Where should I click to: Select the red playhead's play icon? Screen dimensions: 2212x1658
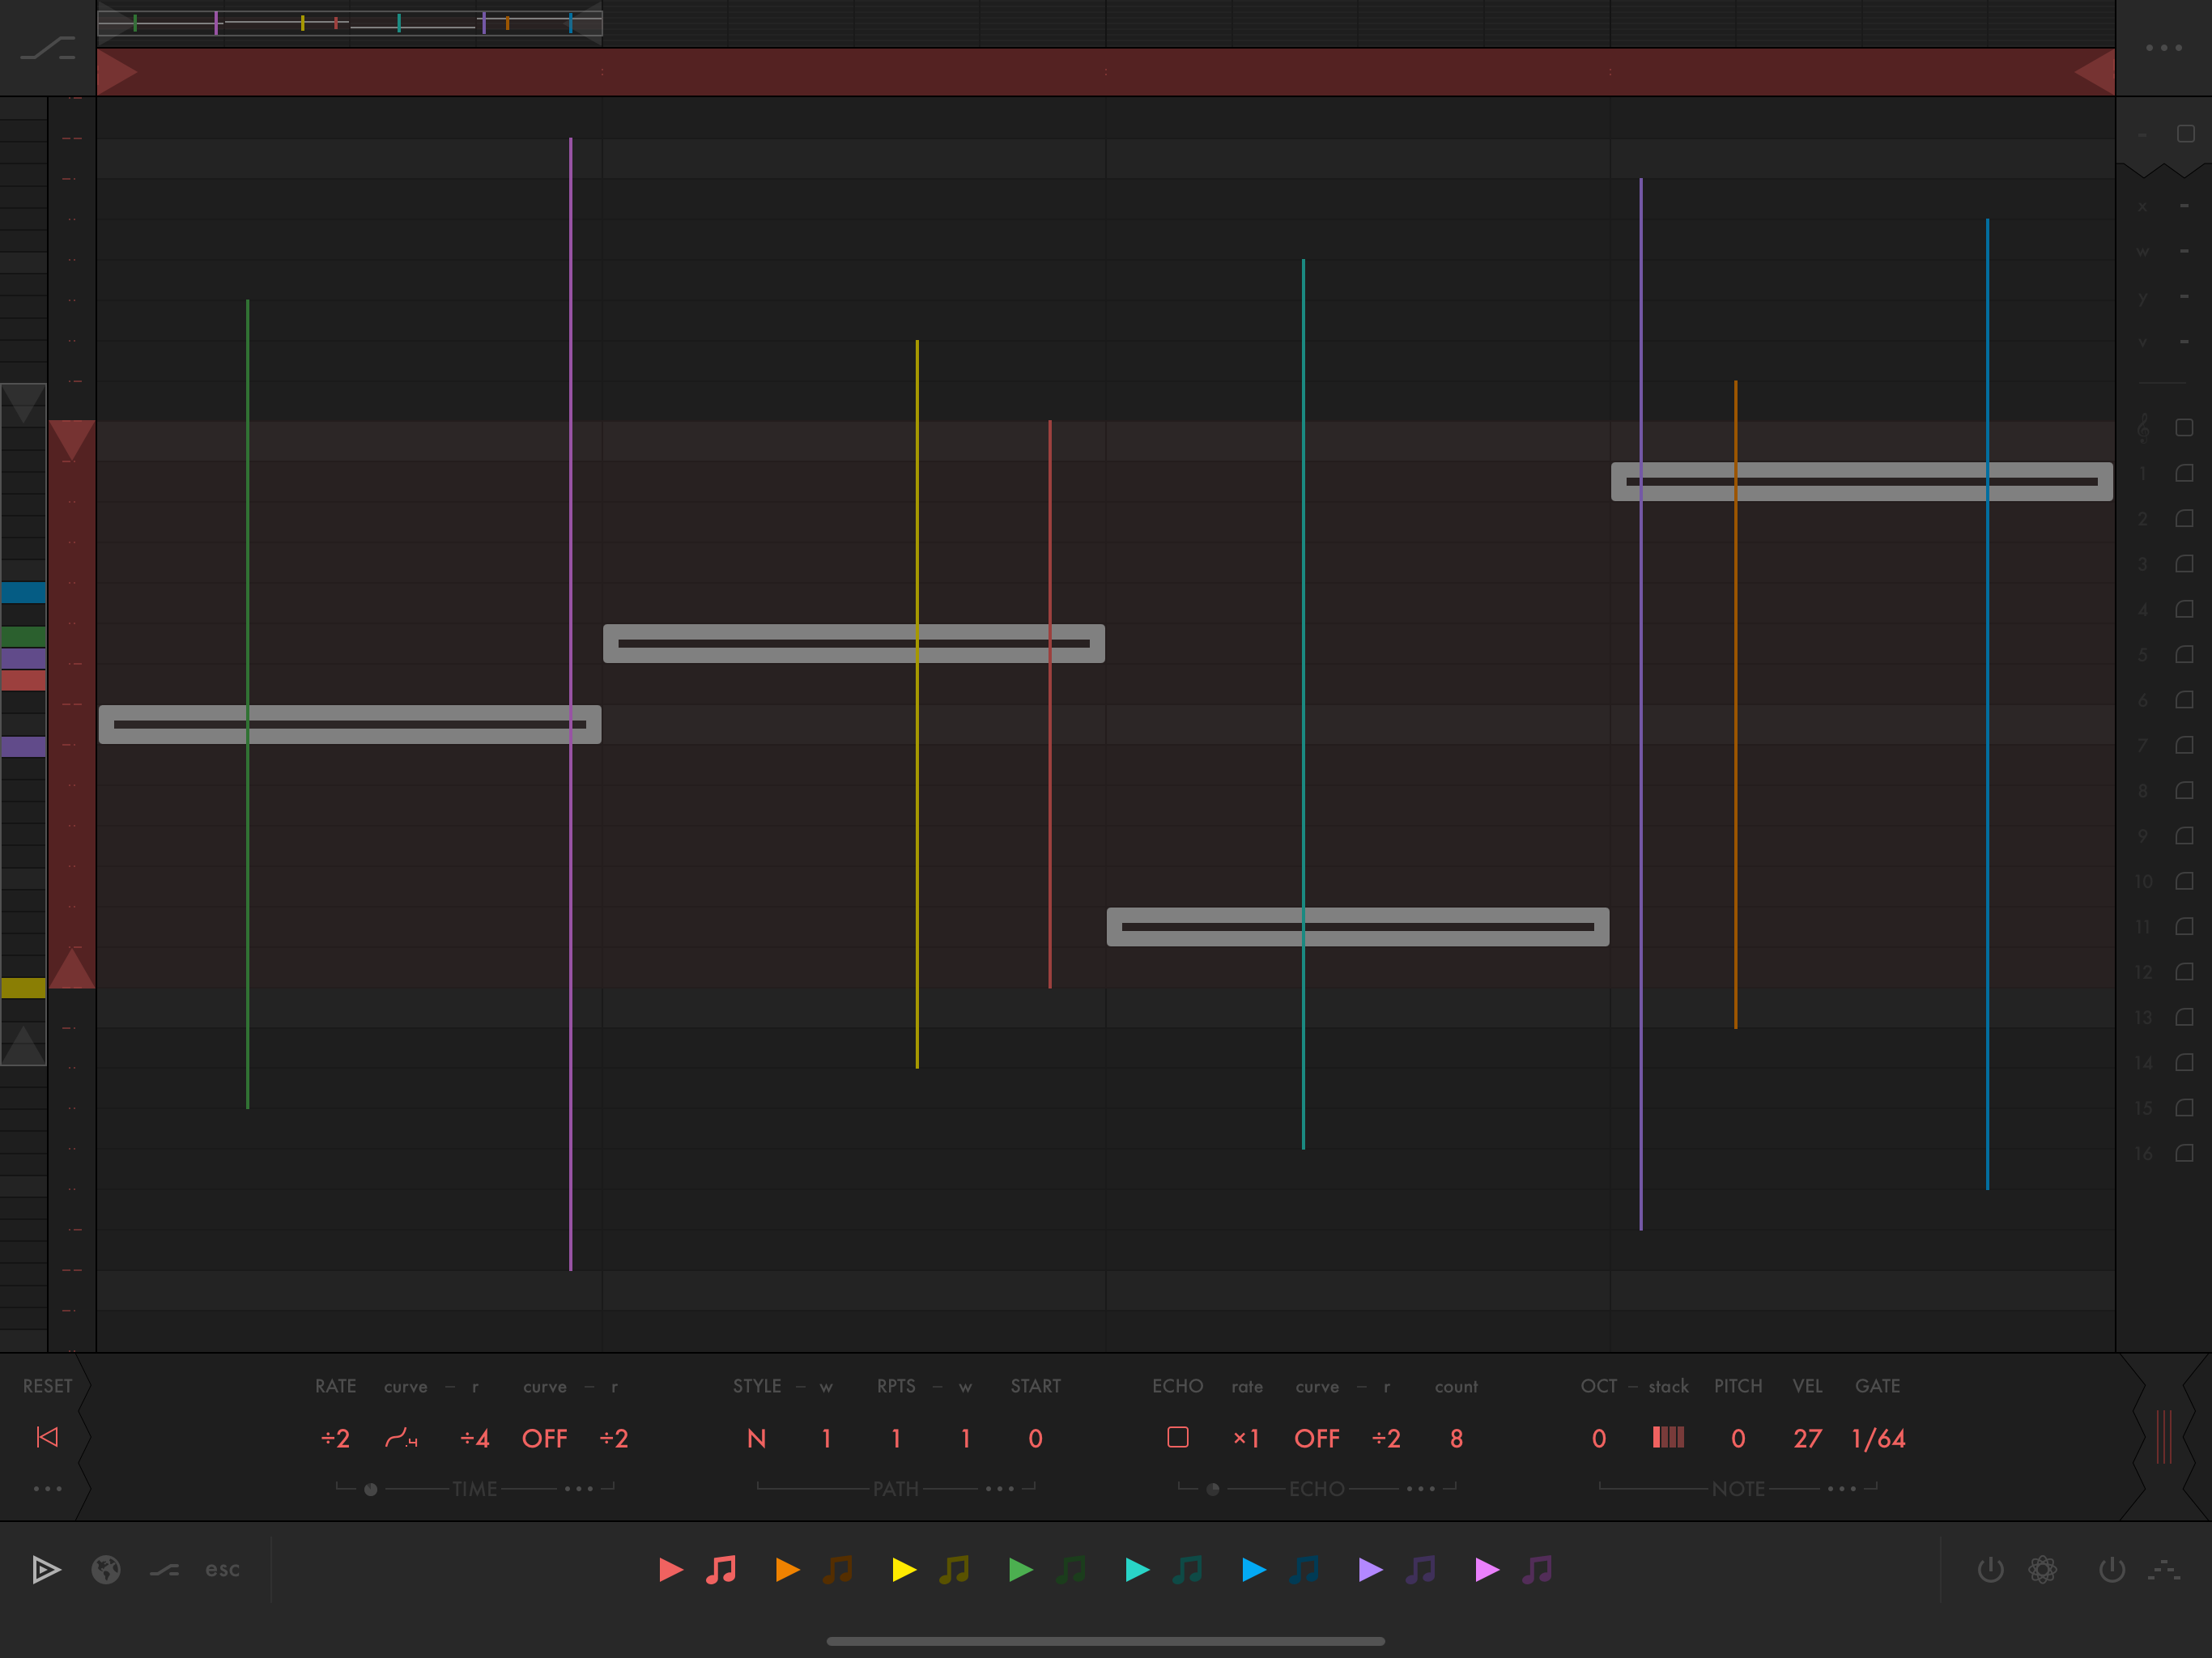click(671, 1570)
